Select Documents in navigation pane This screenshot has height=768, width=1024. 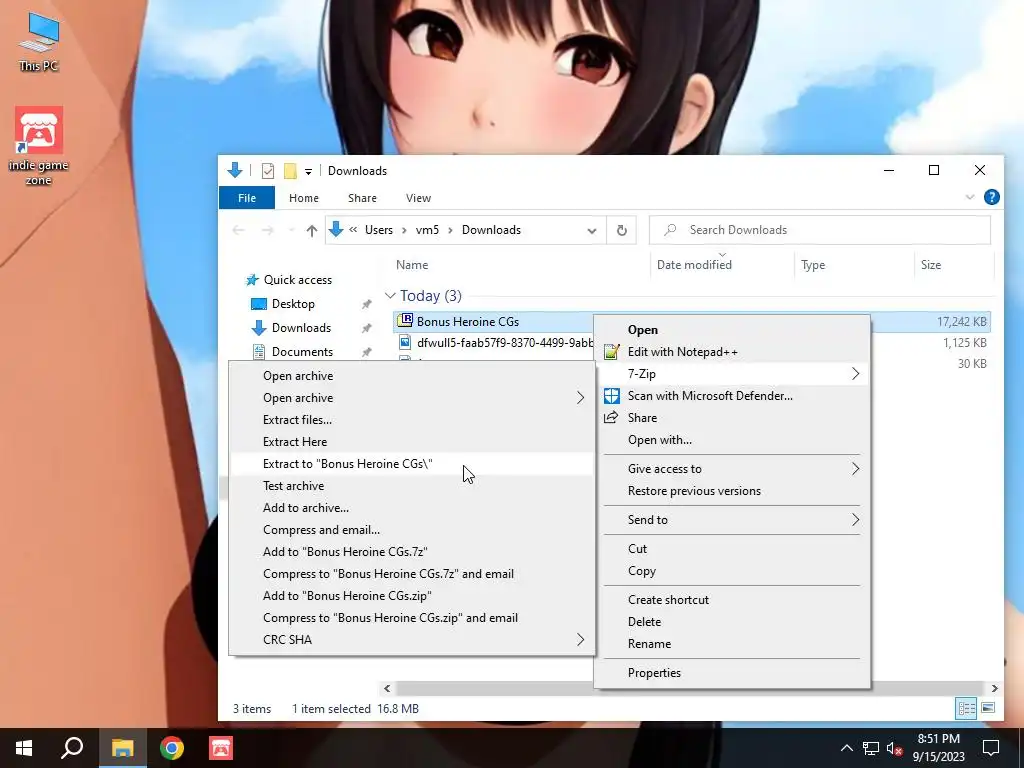click(302, 351)
